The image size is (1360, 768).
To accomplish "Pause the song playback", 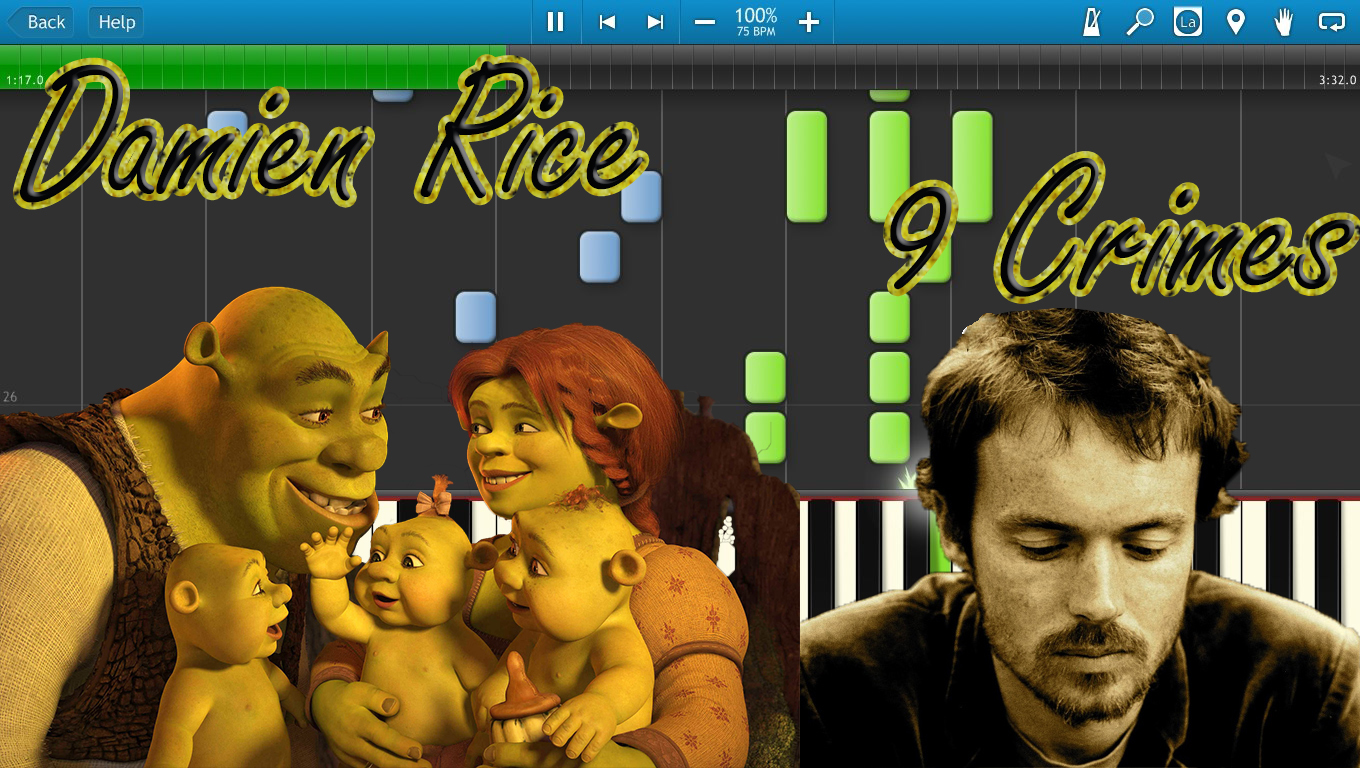I will 555,22.
